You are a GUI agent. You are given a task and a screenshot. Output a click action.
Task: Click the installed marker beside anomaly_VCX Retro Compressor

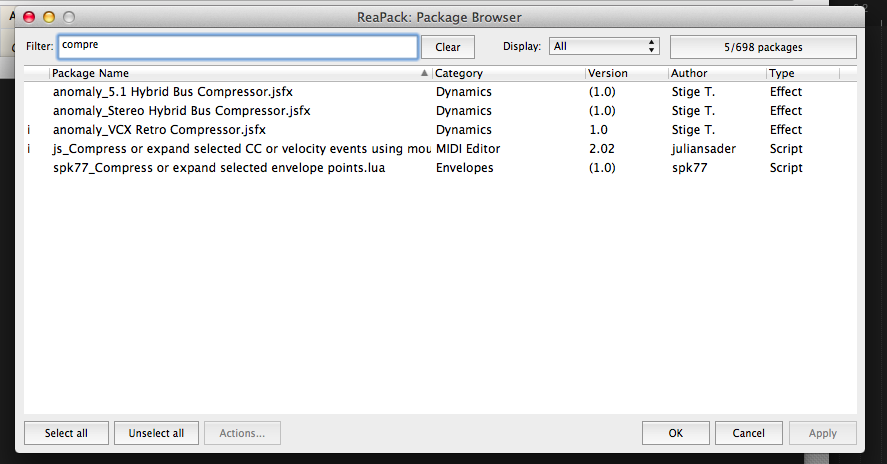(x=29, y=130)
